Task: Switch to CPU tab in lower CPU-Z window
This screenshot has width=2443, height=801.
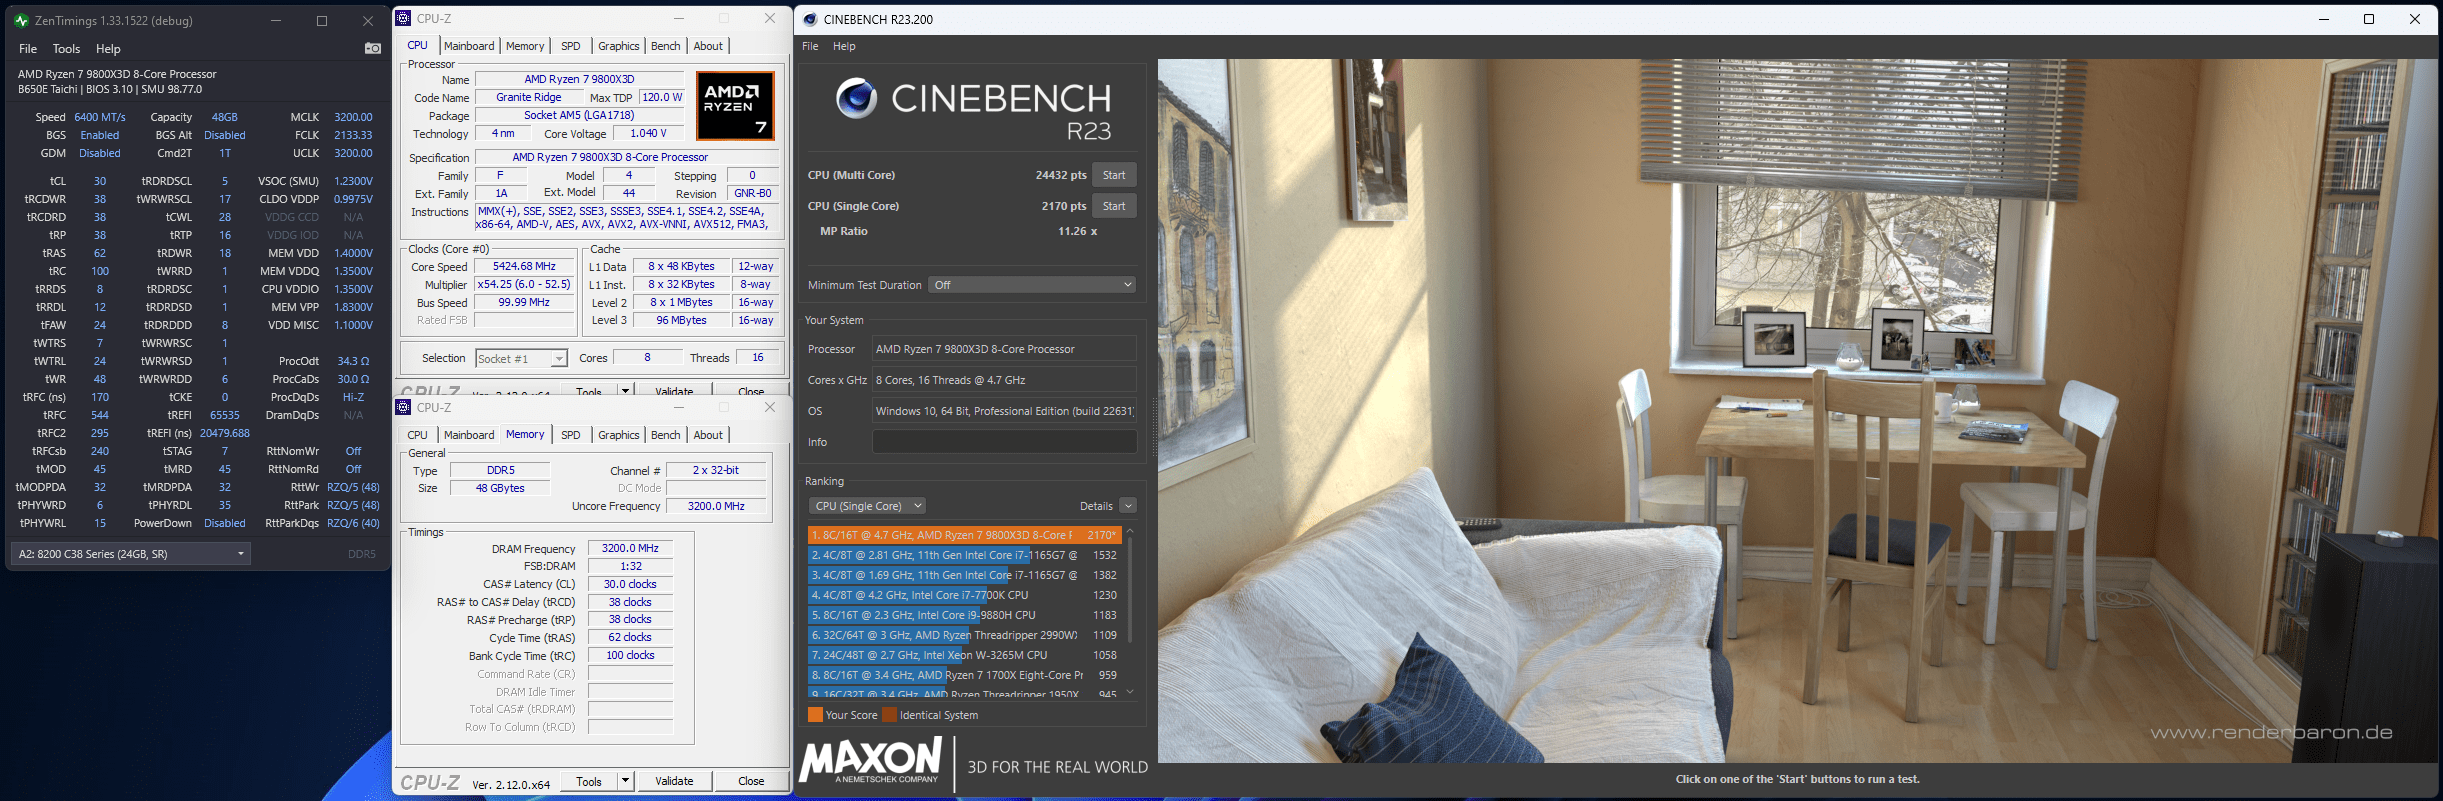Action: point(417,435)
